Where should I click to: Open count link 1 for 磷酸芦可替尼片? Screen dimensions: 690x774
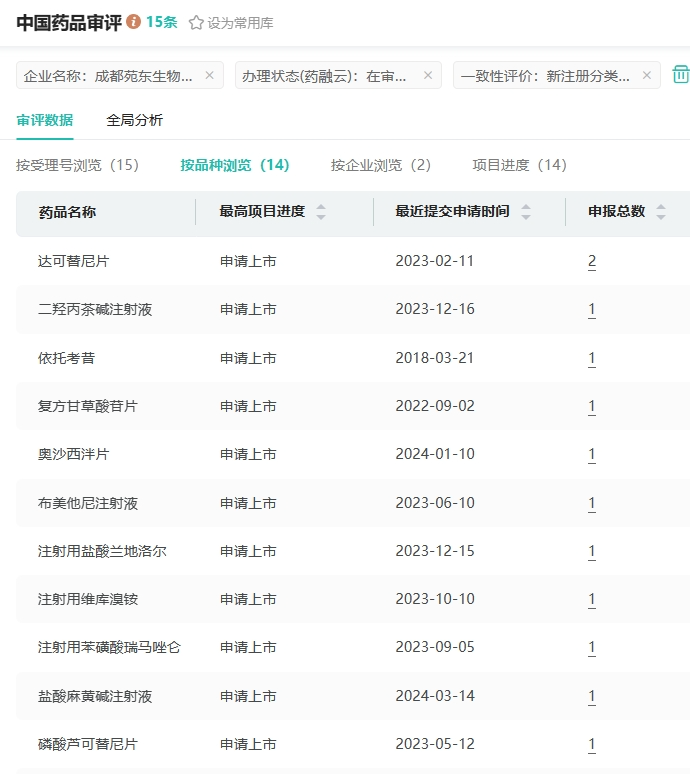(x=592, y=744)
